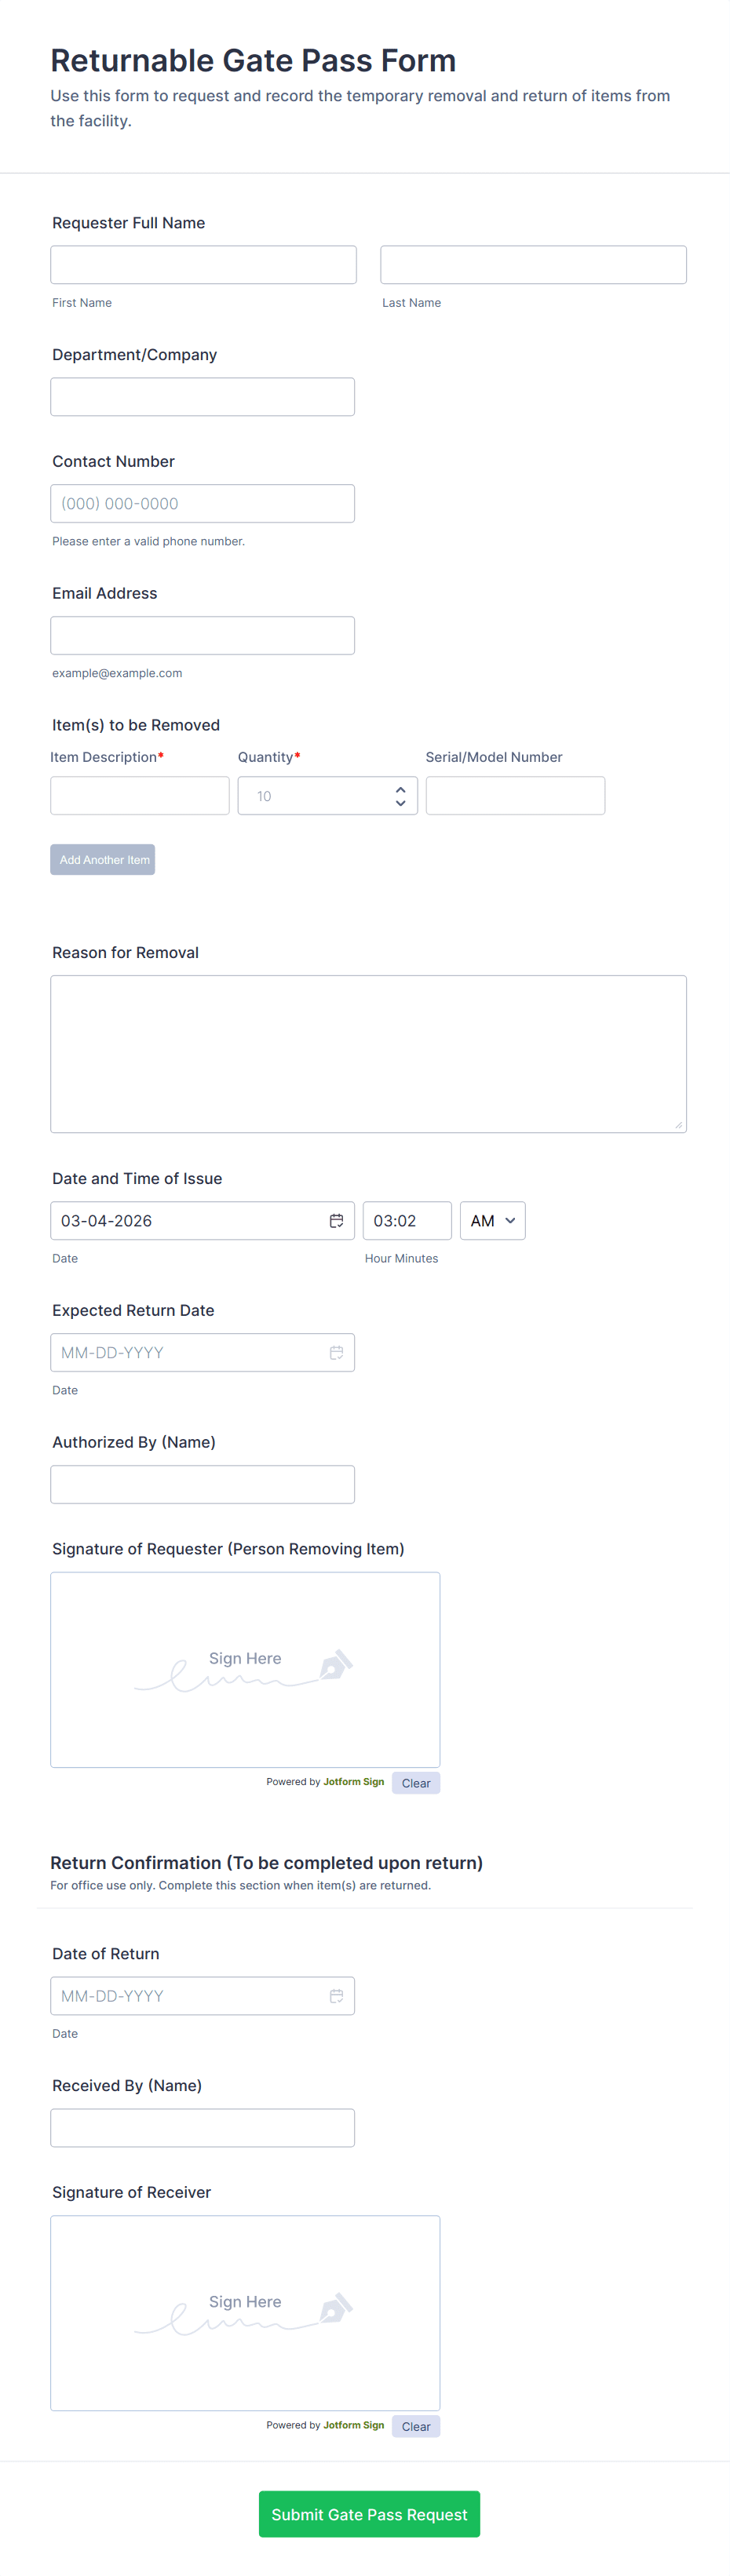Open the AM/PM dropdown
Image resolution: width=730 pixels, height=2576 pixels.
492,1220
